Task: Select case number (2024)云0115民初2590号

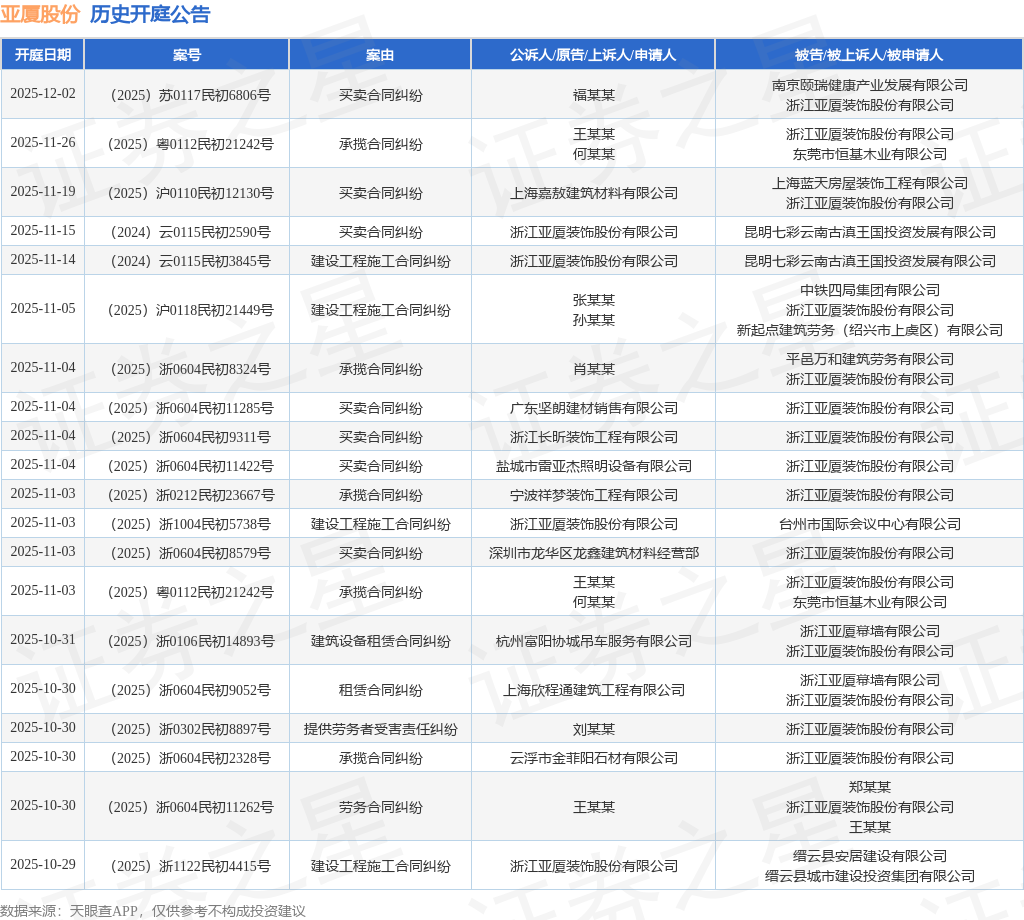Action: point(187,232)
